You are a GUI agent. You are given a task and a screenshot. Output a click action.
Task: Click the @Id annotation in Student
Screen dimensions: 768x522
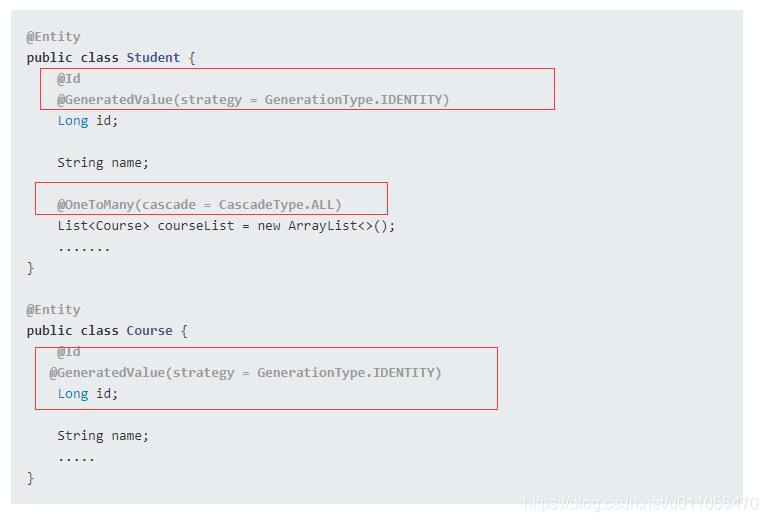[69, 78]
